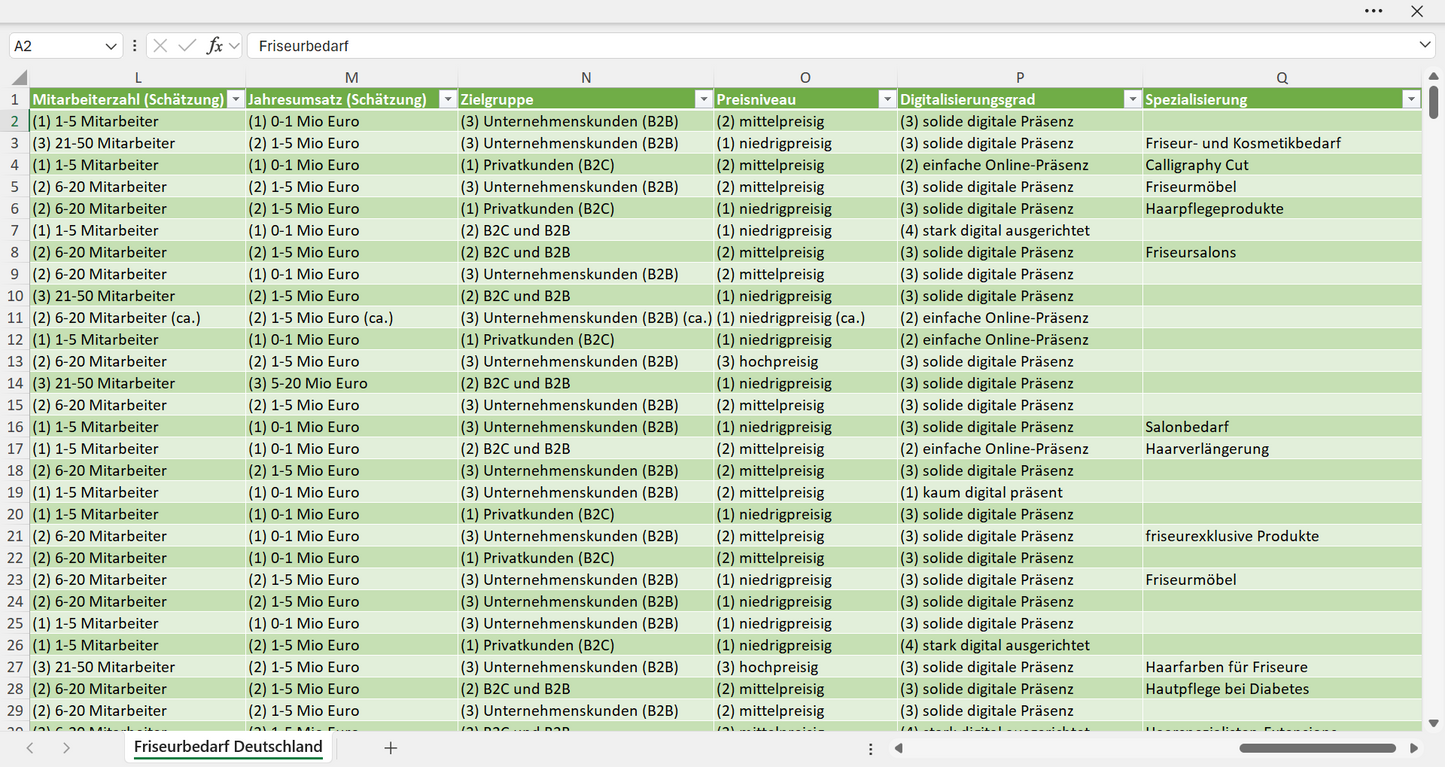
Task: Click the Name Box showing A2
Action: point(56,46)
